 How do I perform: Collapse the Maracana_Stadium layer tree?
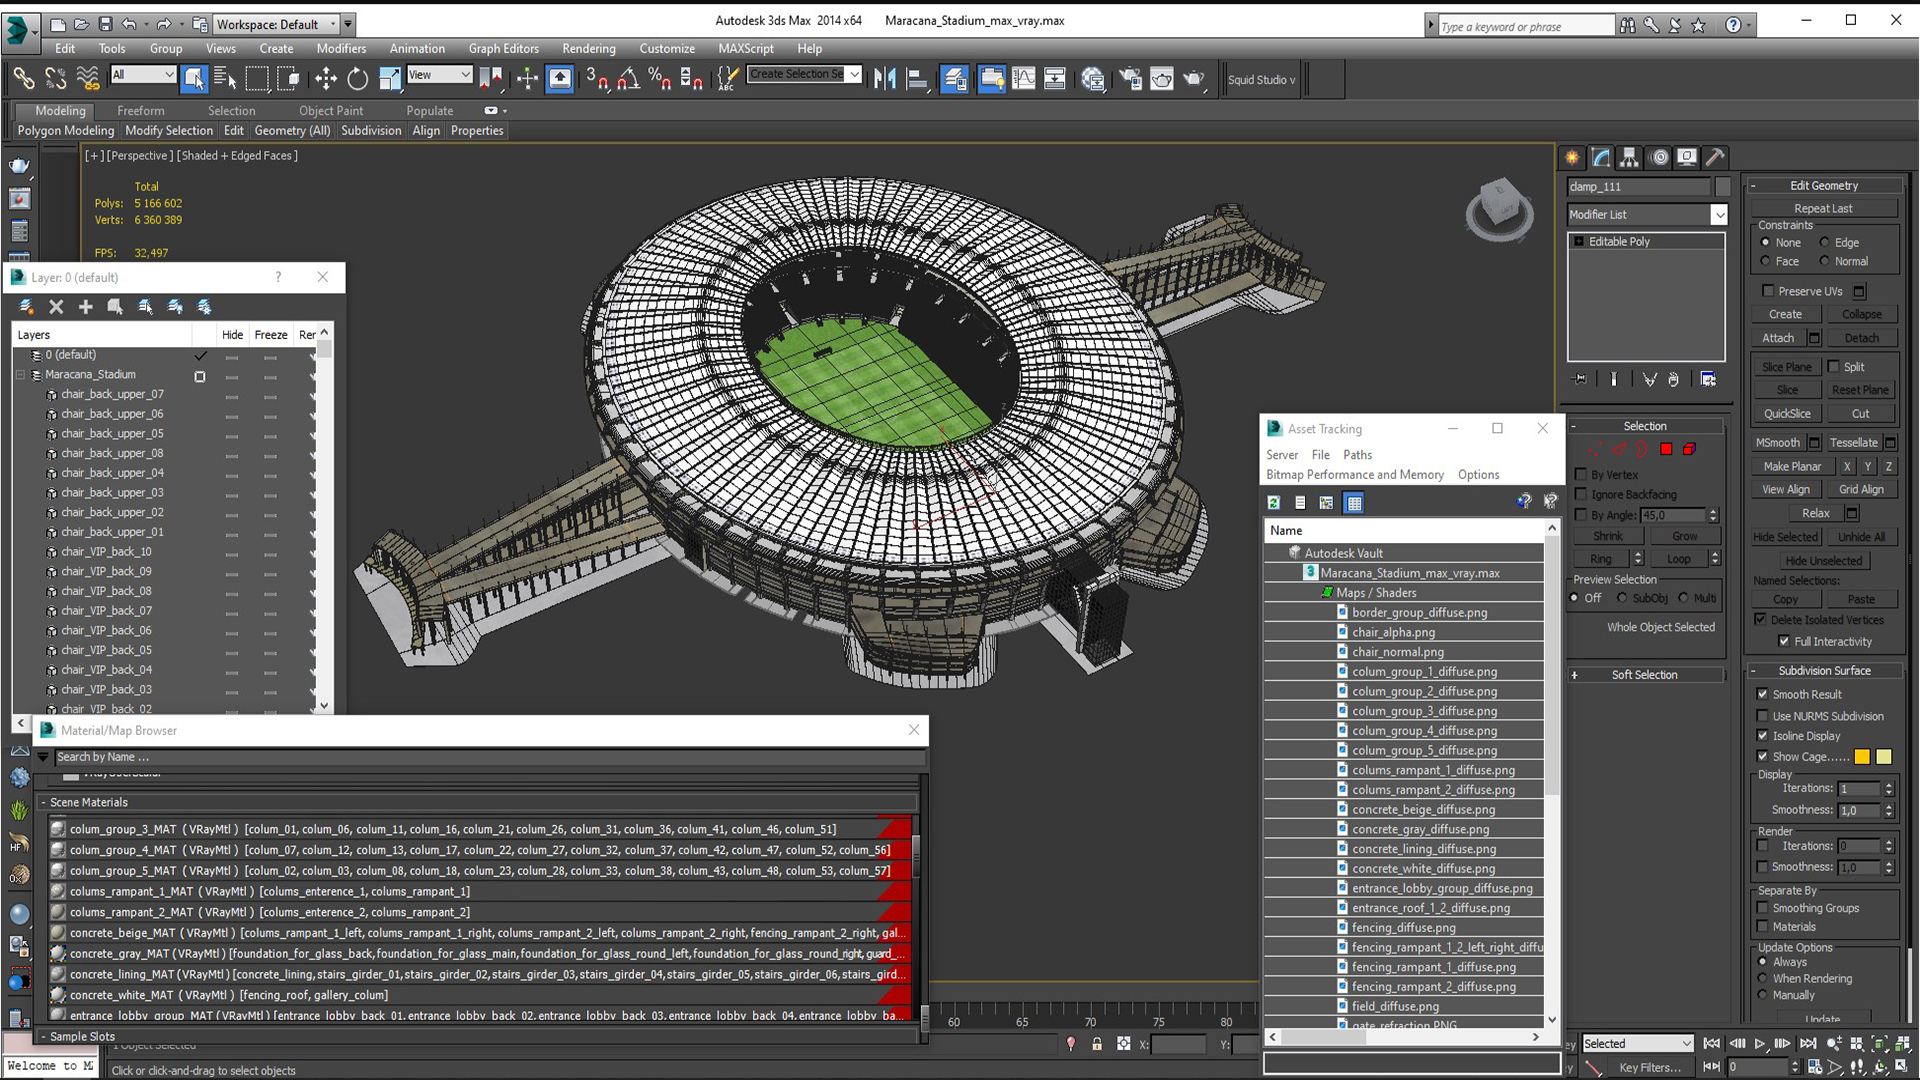[x=20, y=375]
